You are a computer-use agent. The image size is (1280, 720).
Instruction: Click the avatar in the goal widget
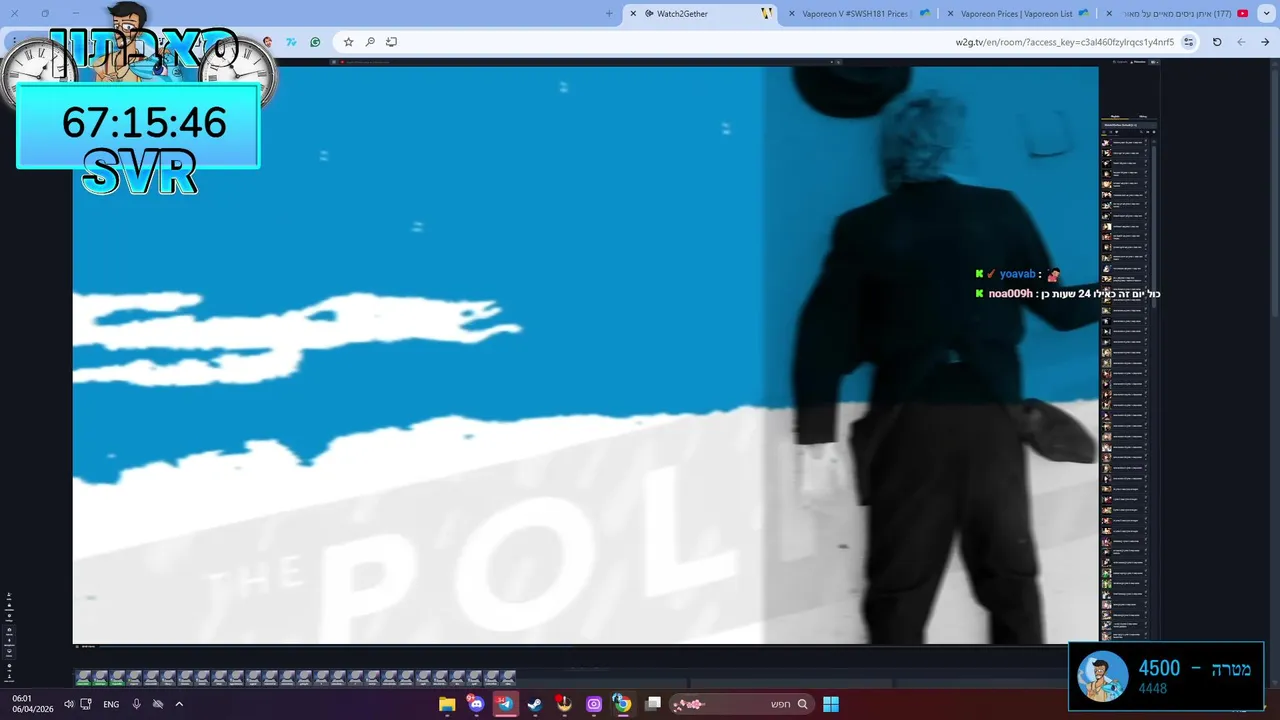(x=1102, y=676)
